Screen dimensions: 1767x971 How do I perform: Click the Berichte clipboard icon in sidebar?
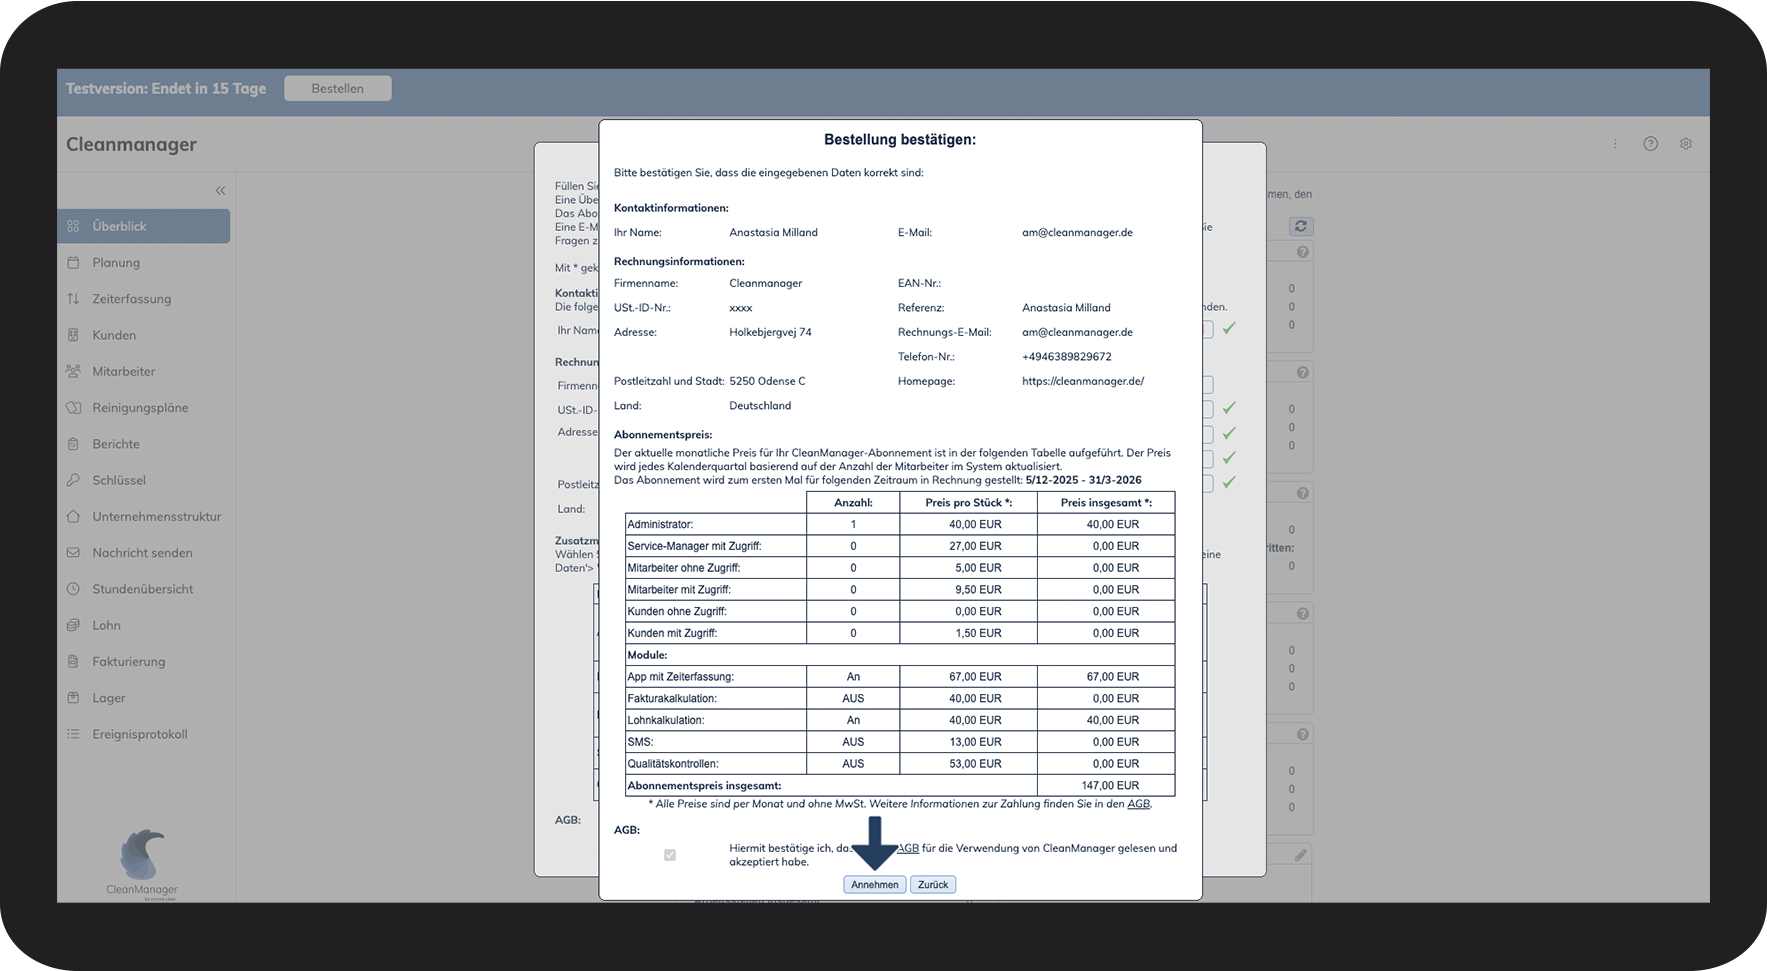pyautogui.click(x=73, y=444)
